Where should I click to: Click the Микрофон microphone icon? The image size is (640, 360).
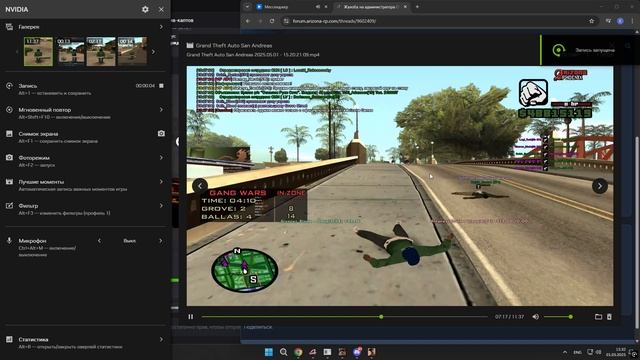tap(9, 241)
